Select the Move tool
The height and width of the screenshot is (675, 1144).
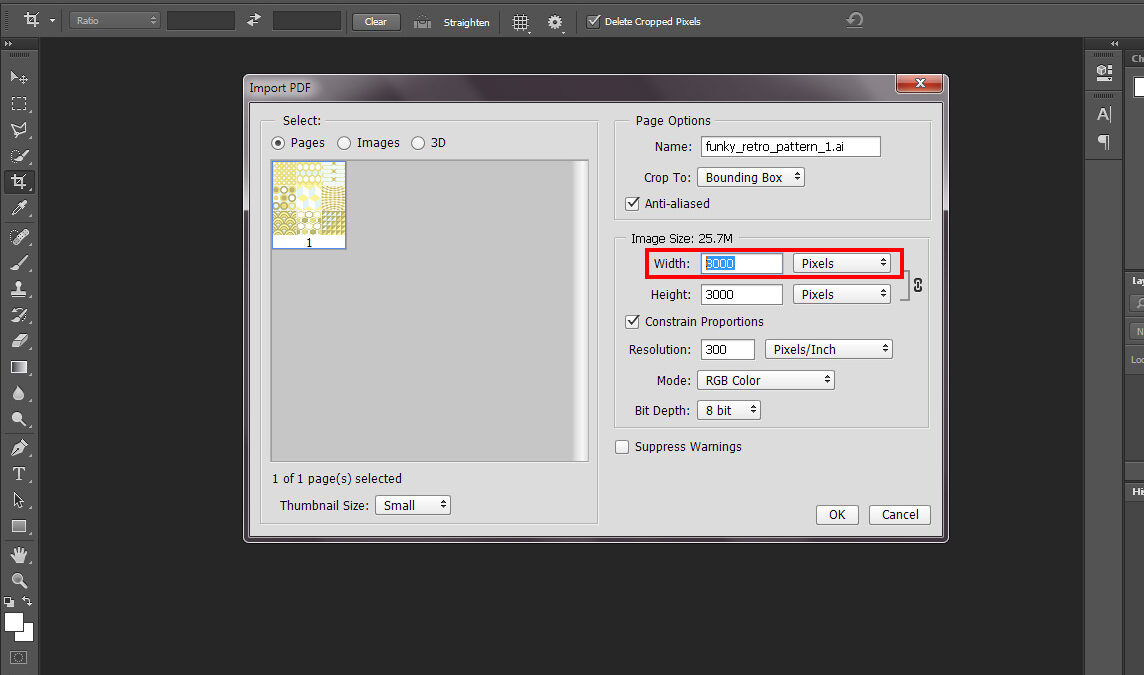(18, 77)
